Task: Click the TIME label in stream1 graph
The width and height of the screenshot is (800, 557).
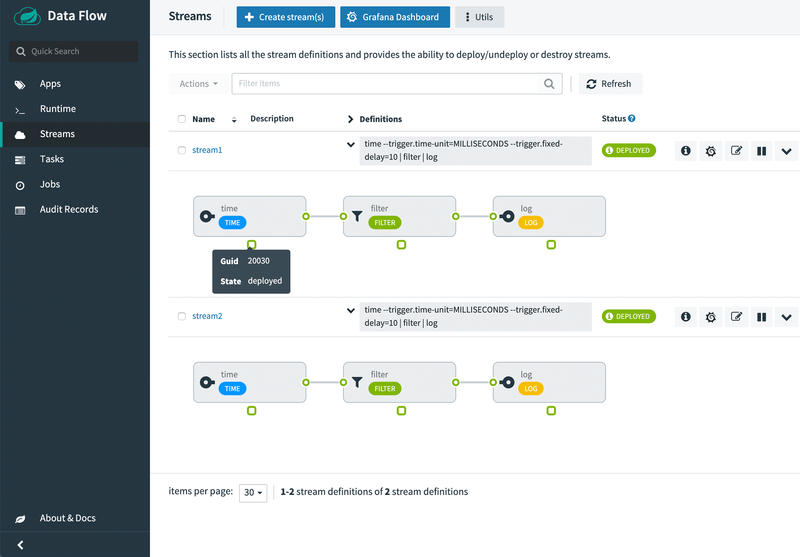Action: pyautogui.click(x=233, y=222)
